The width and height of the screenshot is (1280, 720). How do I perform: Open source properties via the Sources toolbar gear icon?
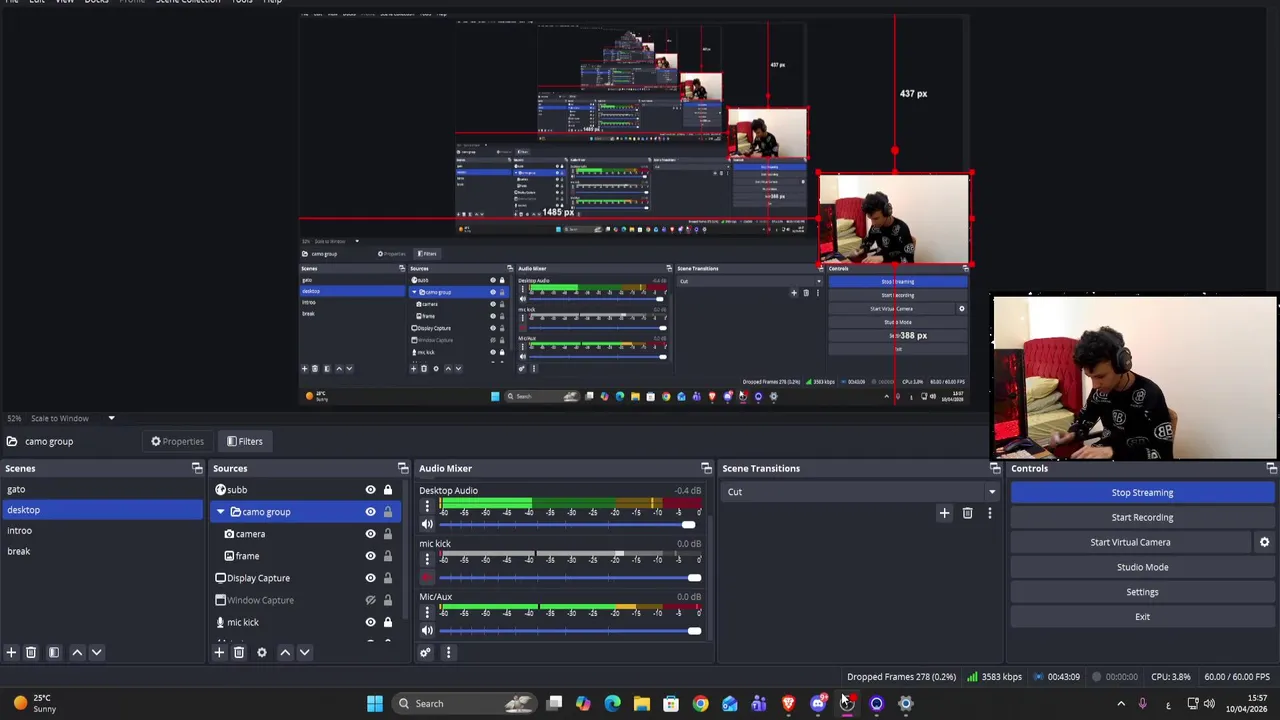point(262,652)
